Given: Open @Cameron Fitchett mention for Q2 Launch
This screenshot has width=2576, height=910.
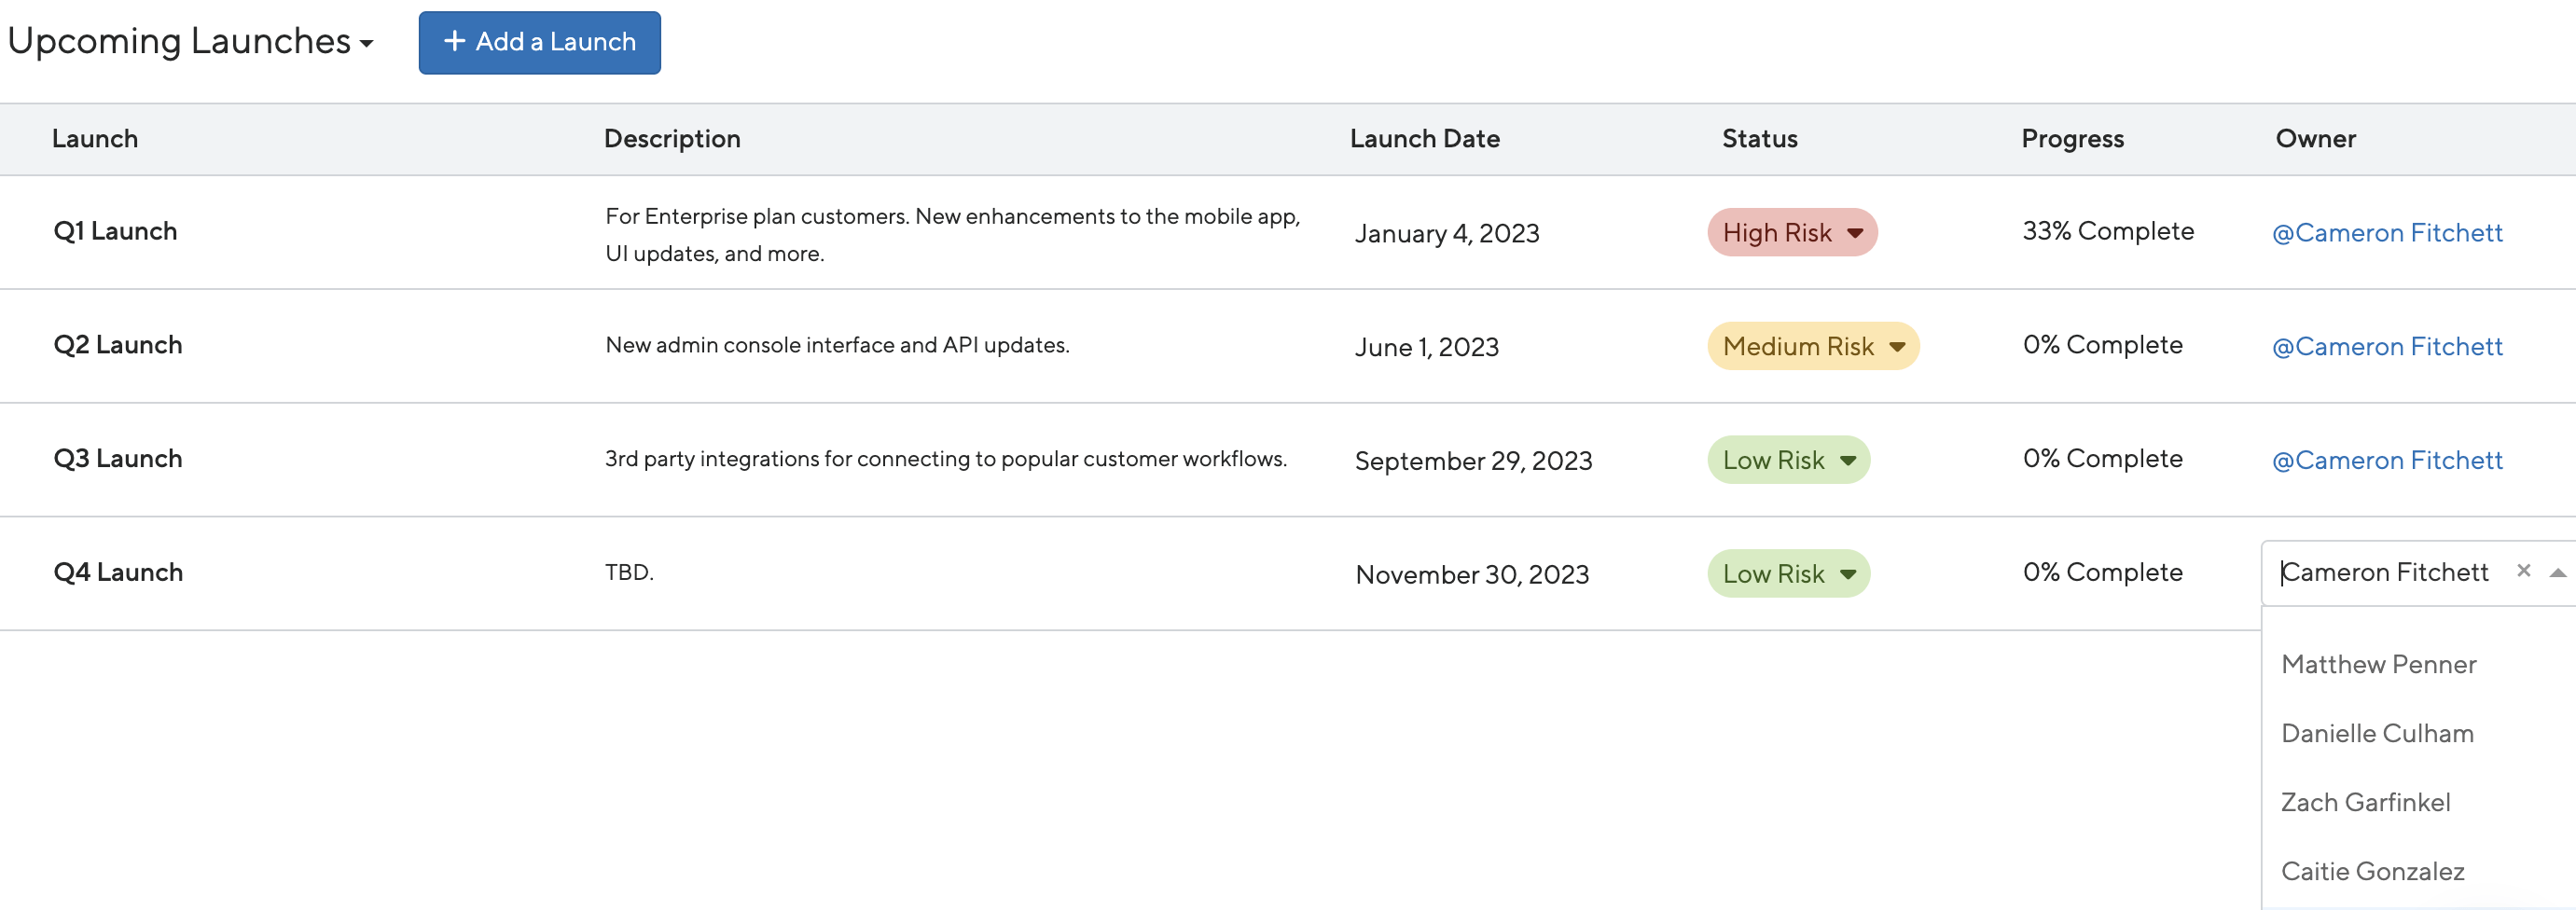Looking at the screenshot, I should 2386,346.
